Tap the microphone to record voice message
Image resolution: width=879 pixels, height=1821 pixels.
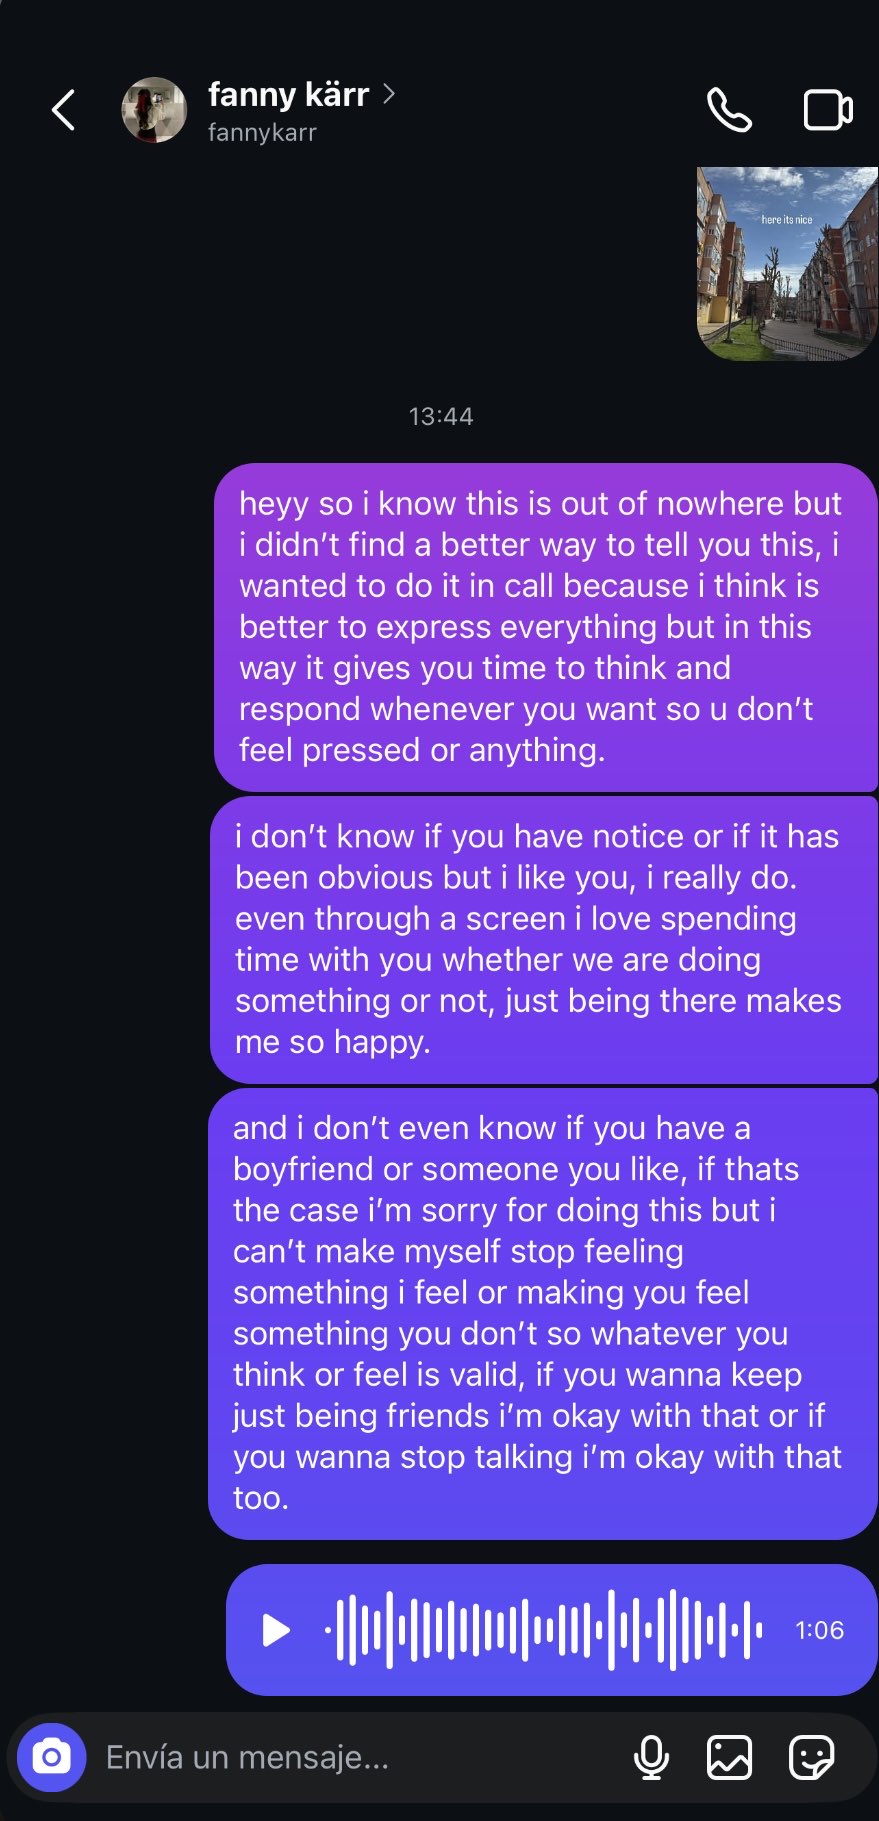click(651, 1757)
